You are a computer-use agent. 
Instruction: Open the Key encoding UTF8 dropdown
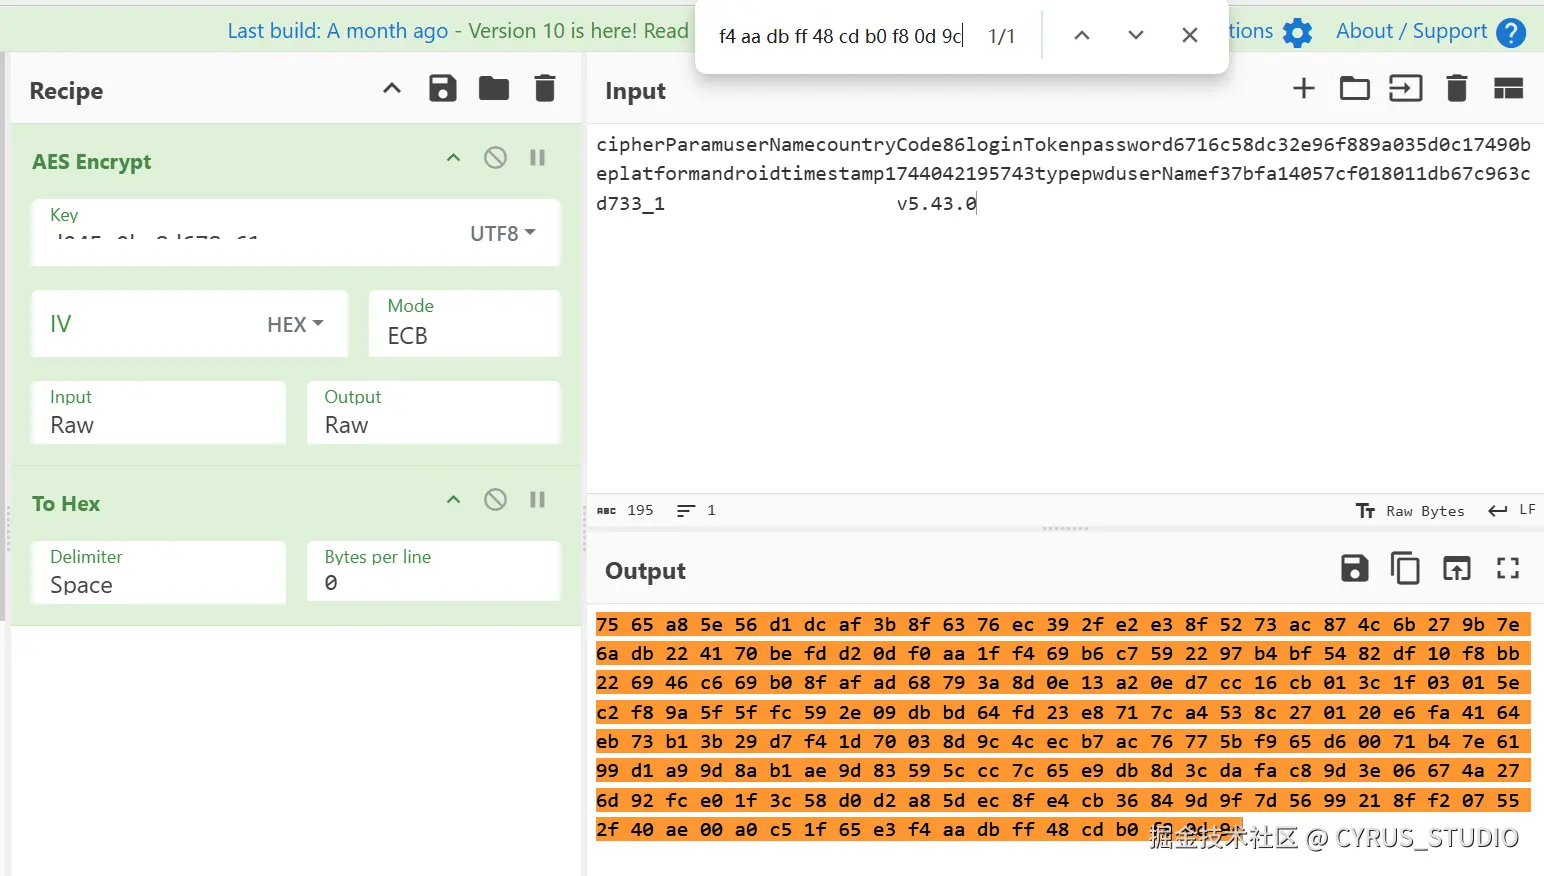pyautogui.click(x=503, y=234)
